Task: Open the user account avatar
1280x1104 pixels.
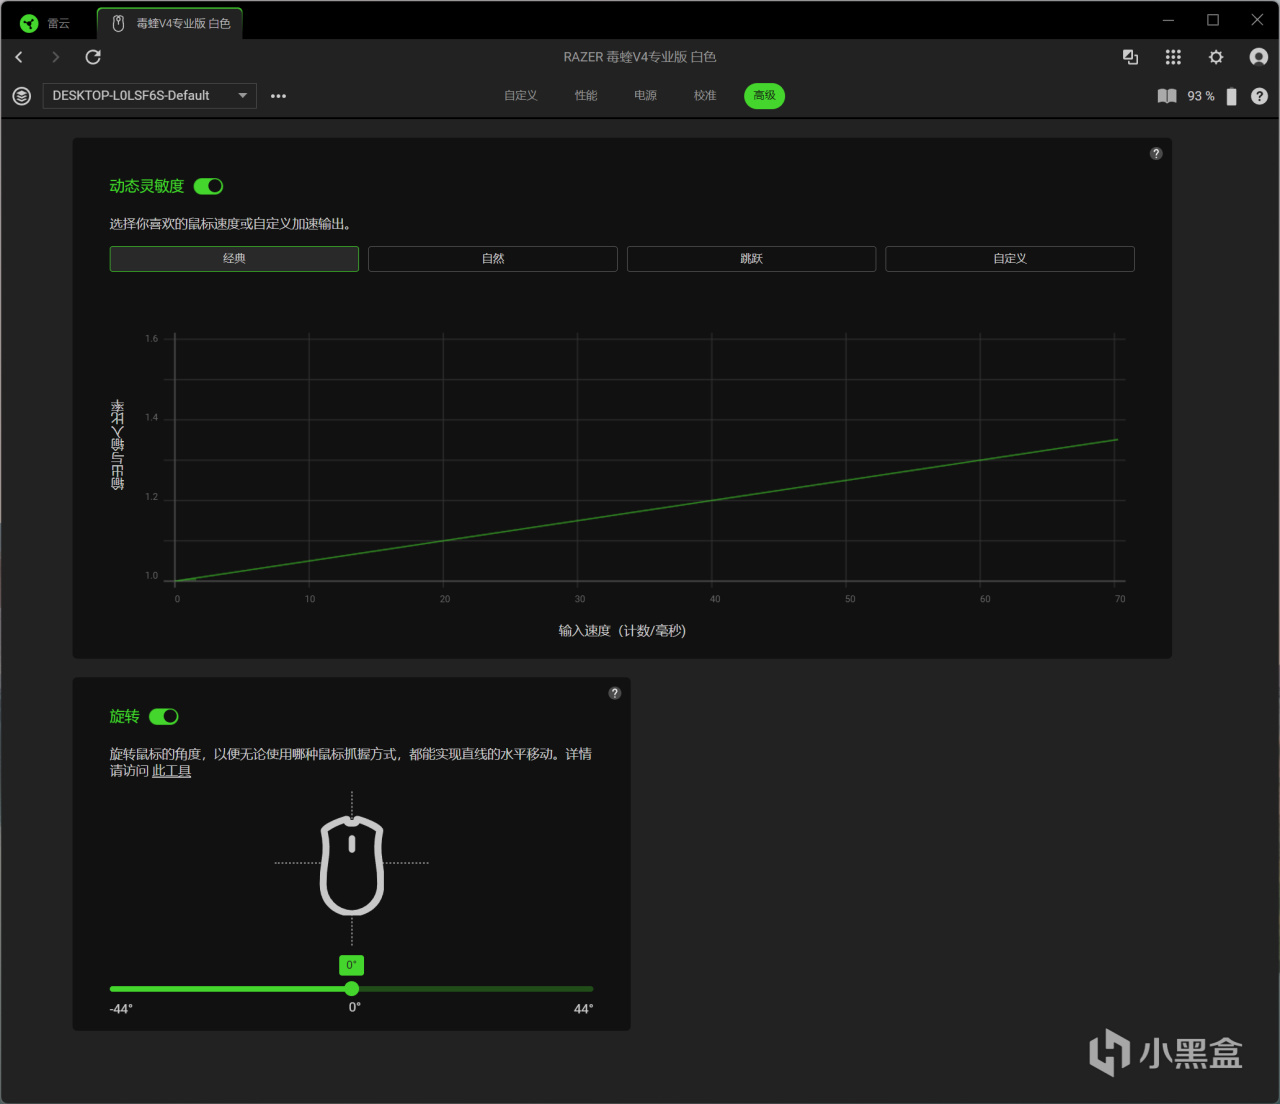Action: (1259, 57)
